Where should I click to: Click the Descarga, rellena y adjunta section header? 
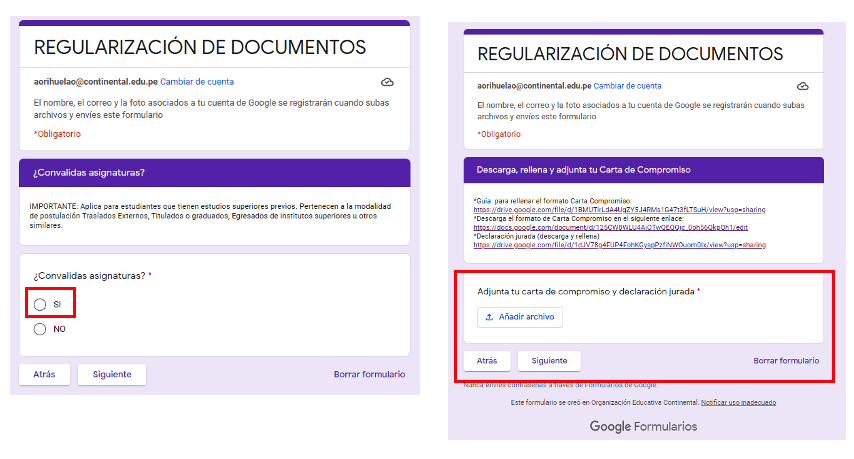pos(642,170)
